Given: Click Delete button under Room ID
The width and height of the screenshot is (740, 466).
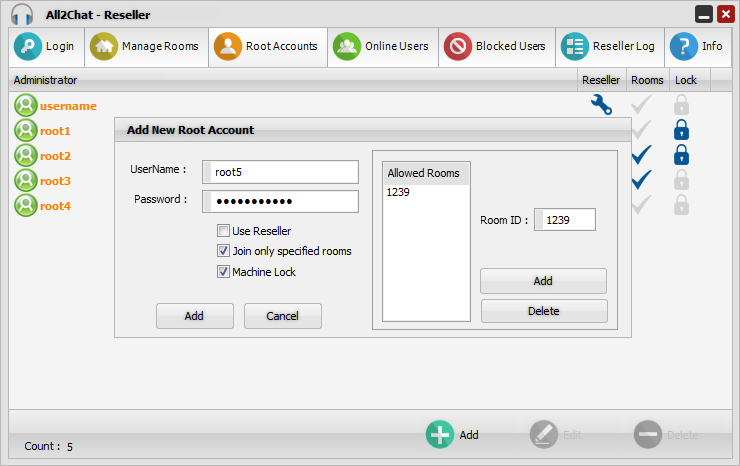Looking at the screenshot, I should (543, 311).
